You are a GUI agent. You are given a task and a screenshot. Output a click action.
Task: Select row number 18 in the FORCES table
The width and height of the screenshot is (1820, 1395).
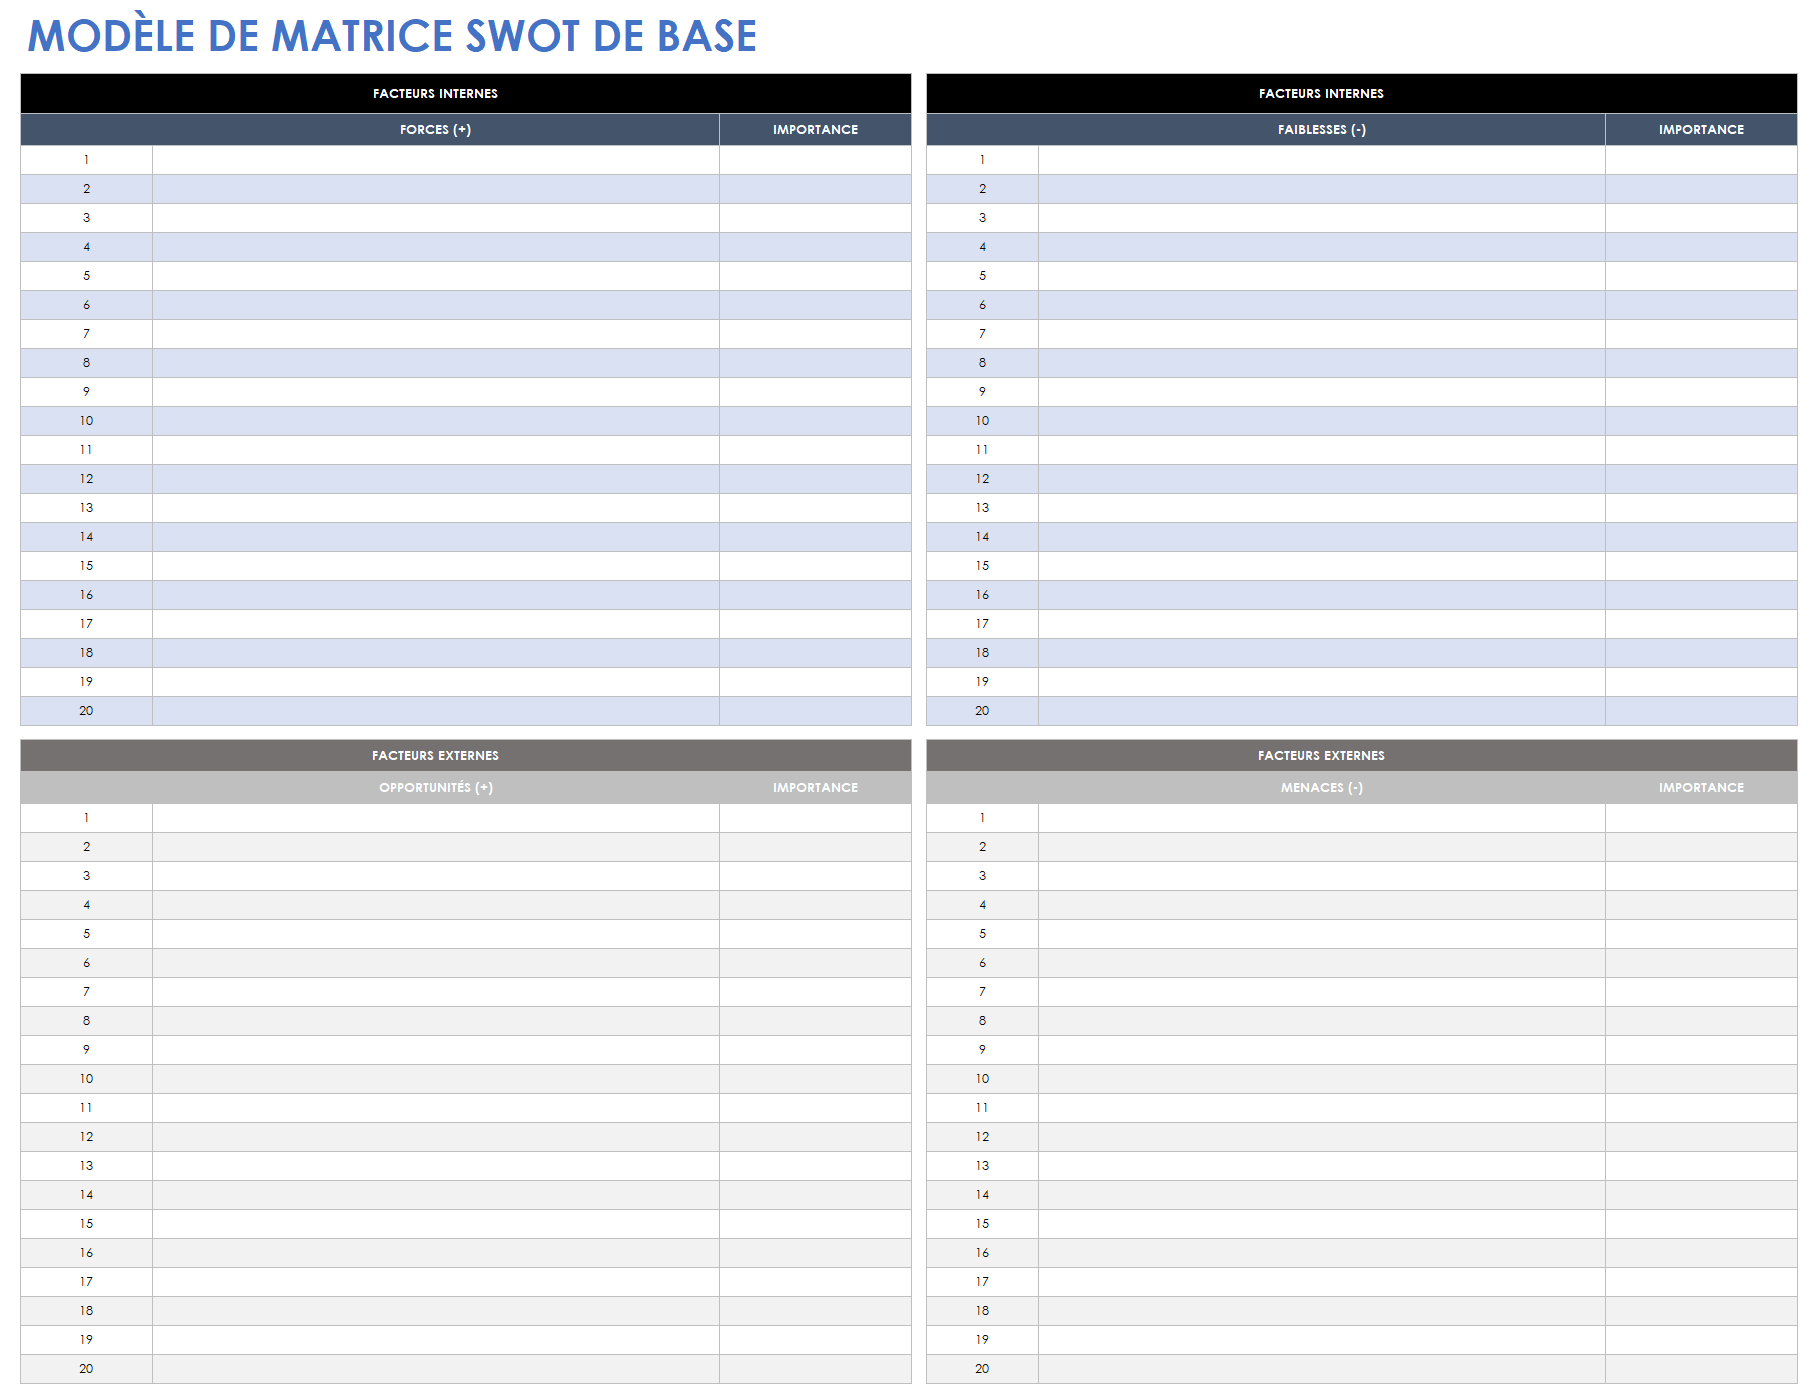click(87, 653)
